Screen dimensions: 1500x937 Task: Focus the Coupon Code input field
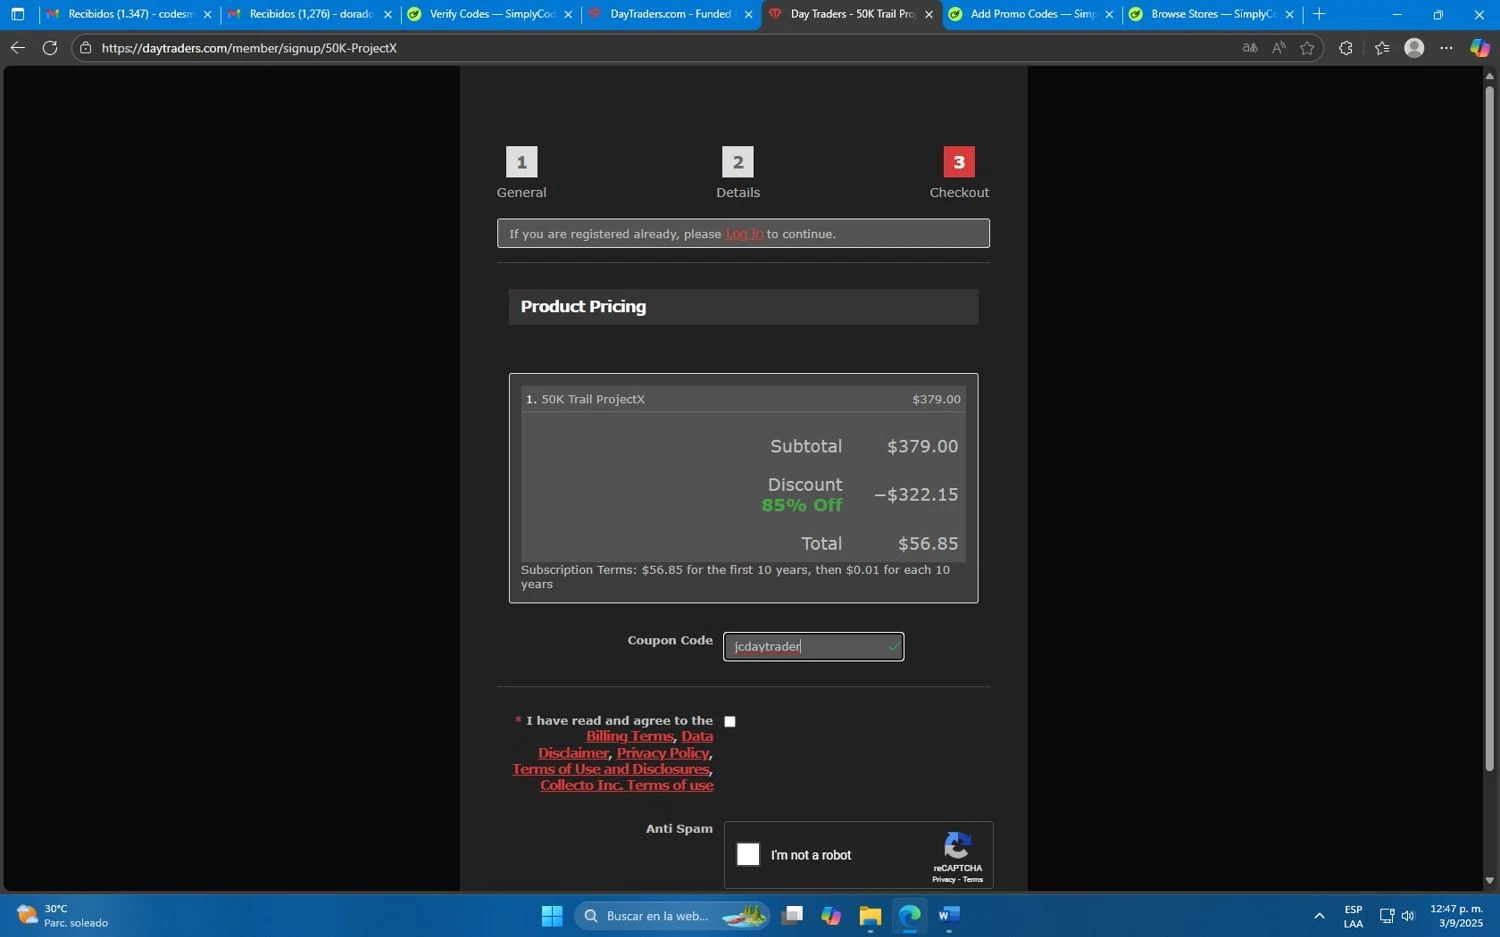813,647
